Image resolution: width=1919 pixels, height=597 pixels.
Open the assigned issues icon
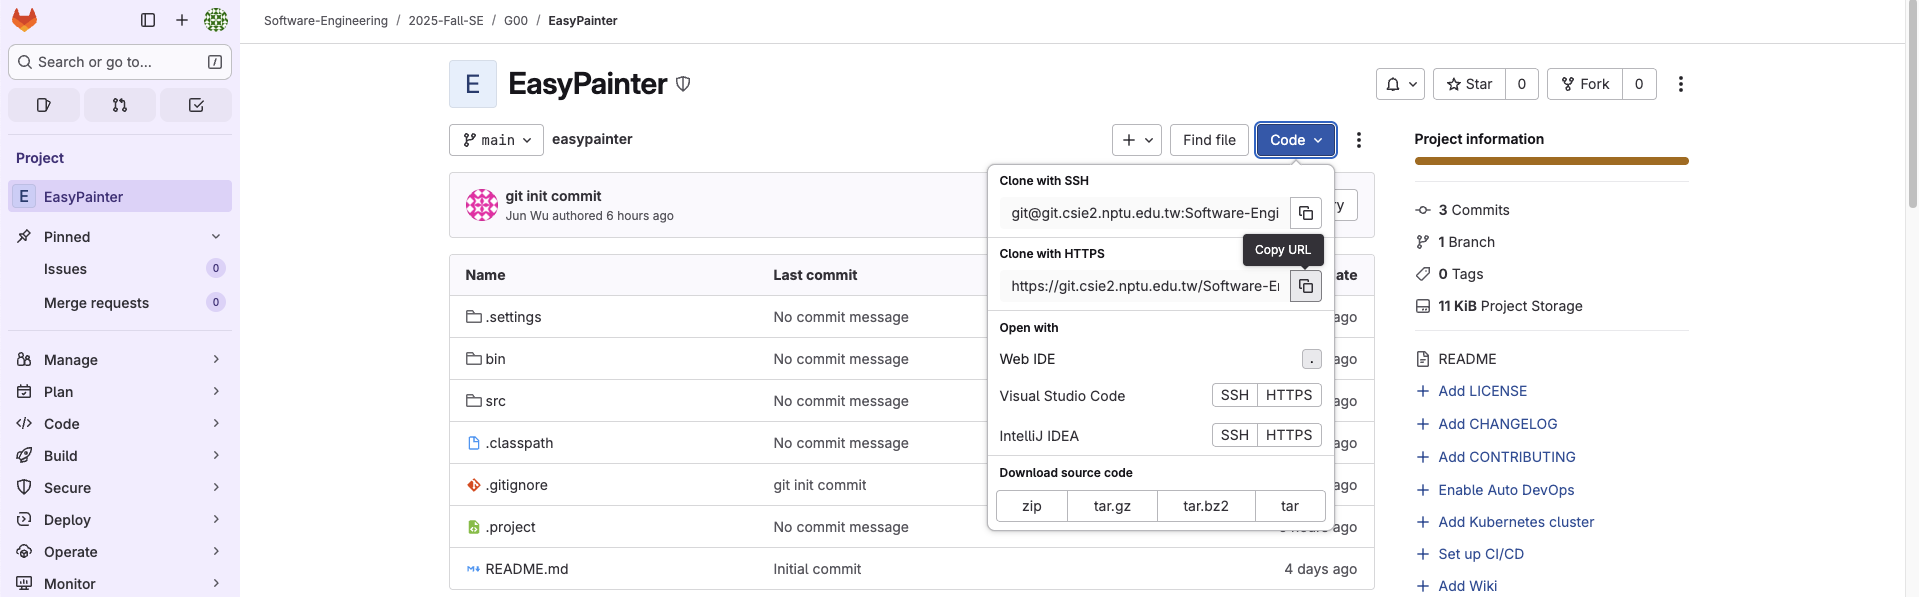pos(44,105)
